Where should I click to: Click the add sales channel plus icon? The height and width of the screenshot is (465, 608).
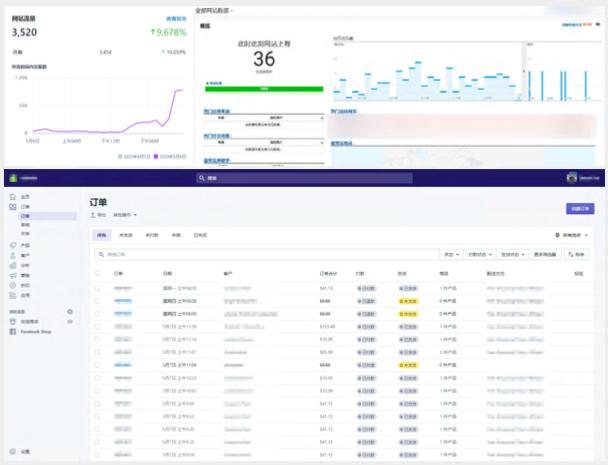click(70, 312)
